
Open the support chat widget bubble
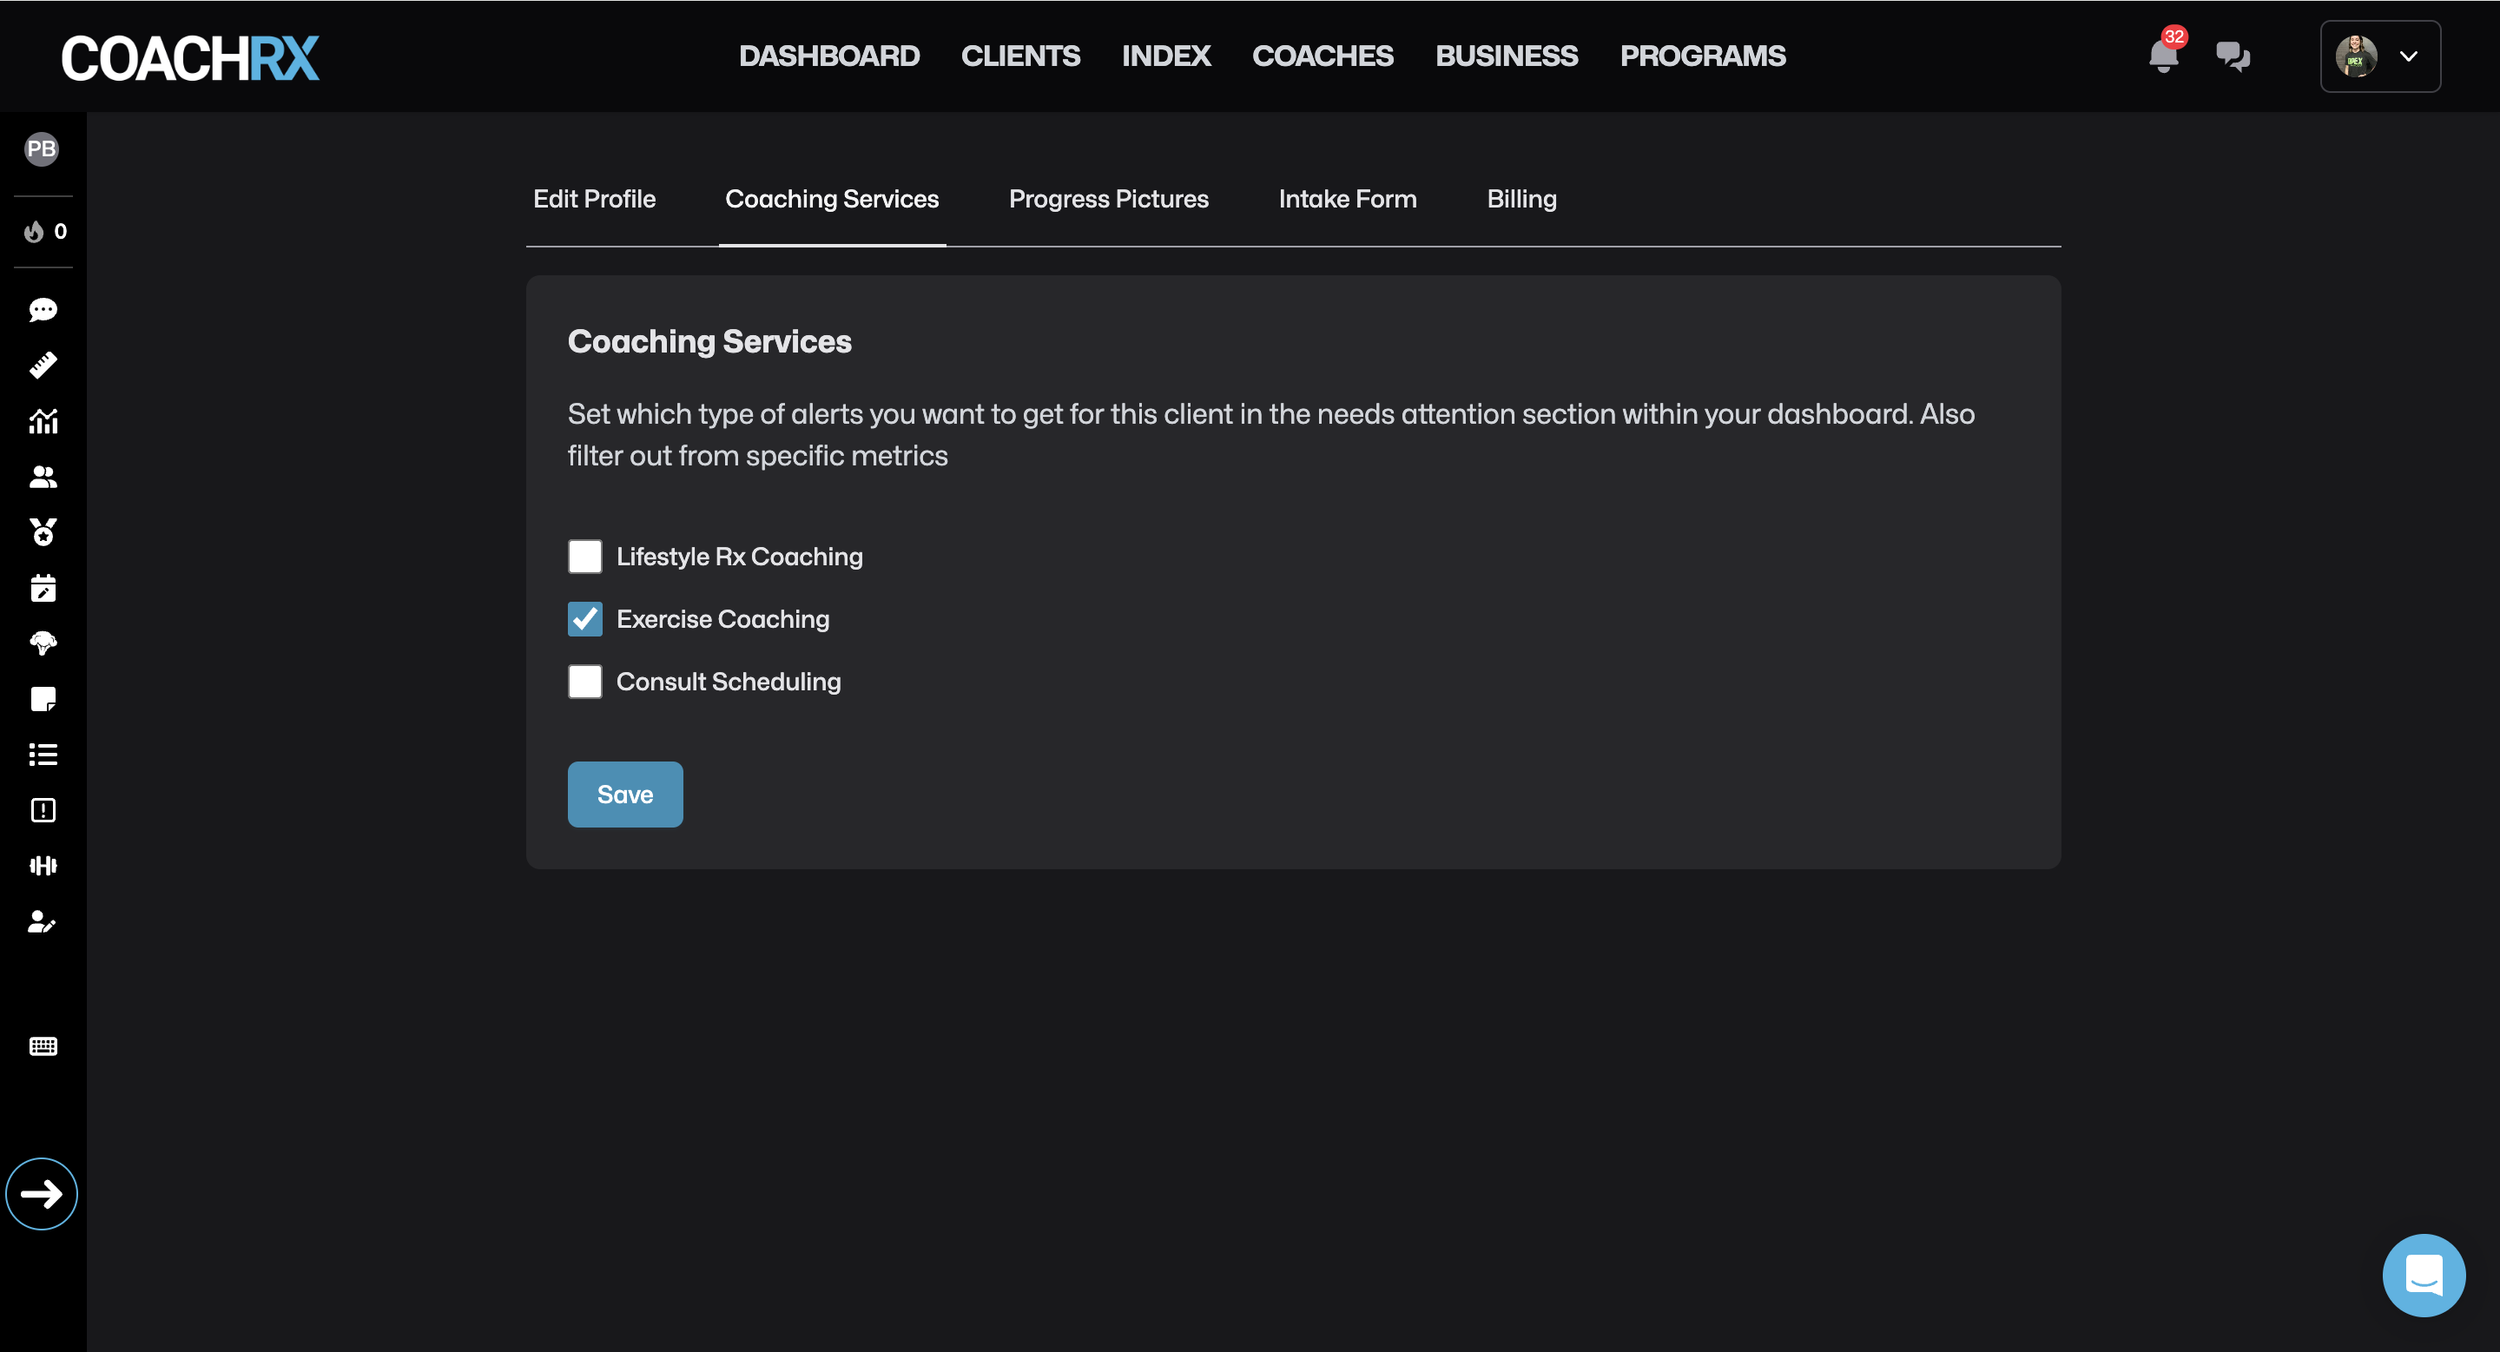[x=2423, y=1275]
